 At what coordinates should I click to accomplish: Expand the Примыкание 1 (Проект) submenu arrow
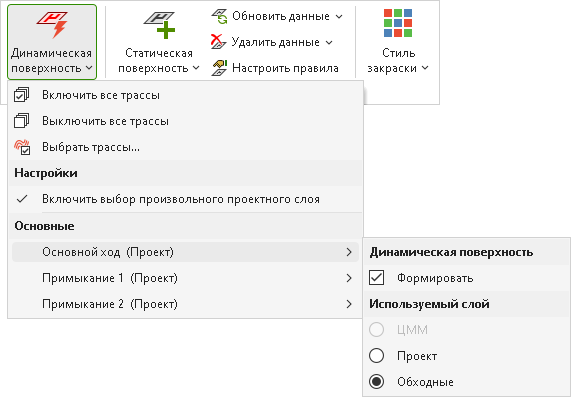(x=349, y=278)
